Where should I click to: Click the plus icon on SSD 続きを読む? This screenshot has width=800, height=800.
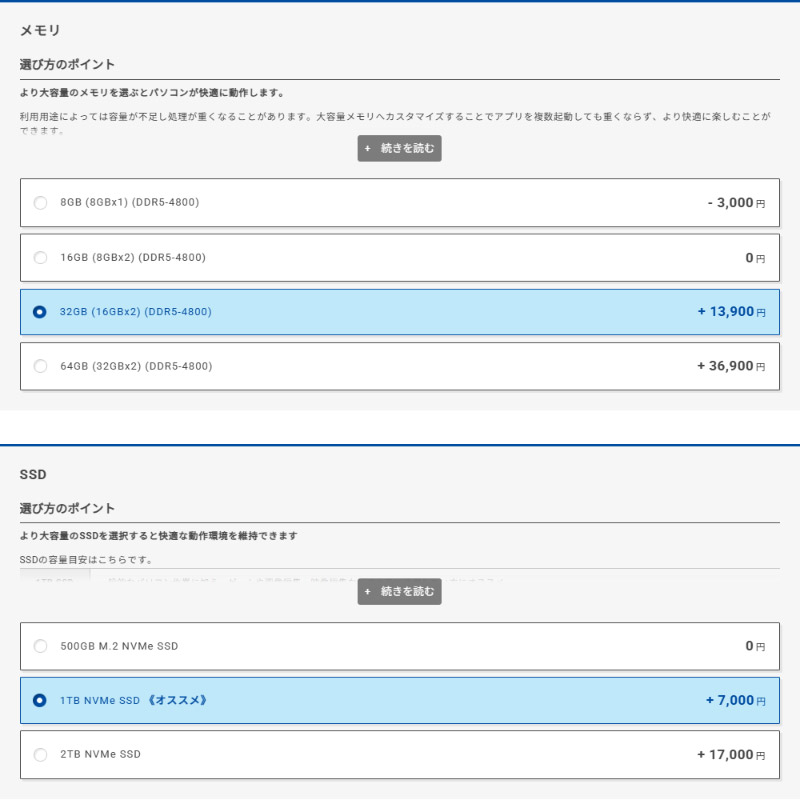pyautogui.click(x=367, y=592)
